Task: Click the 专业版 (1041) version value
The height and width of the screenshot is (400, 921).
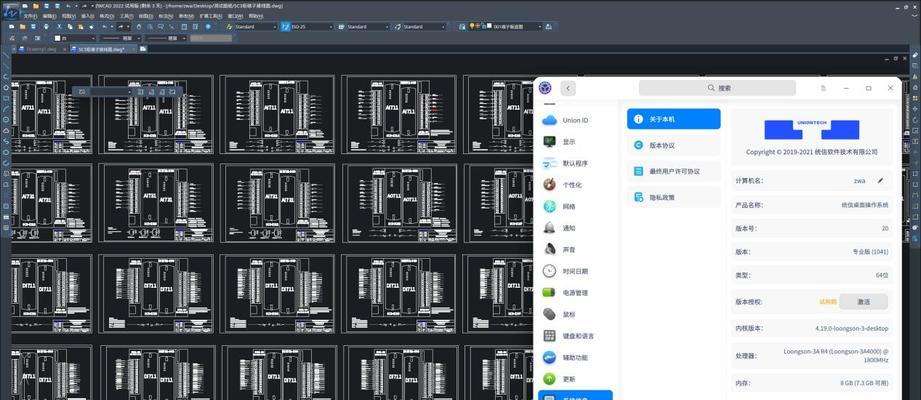Action: click(870, 251)
